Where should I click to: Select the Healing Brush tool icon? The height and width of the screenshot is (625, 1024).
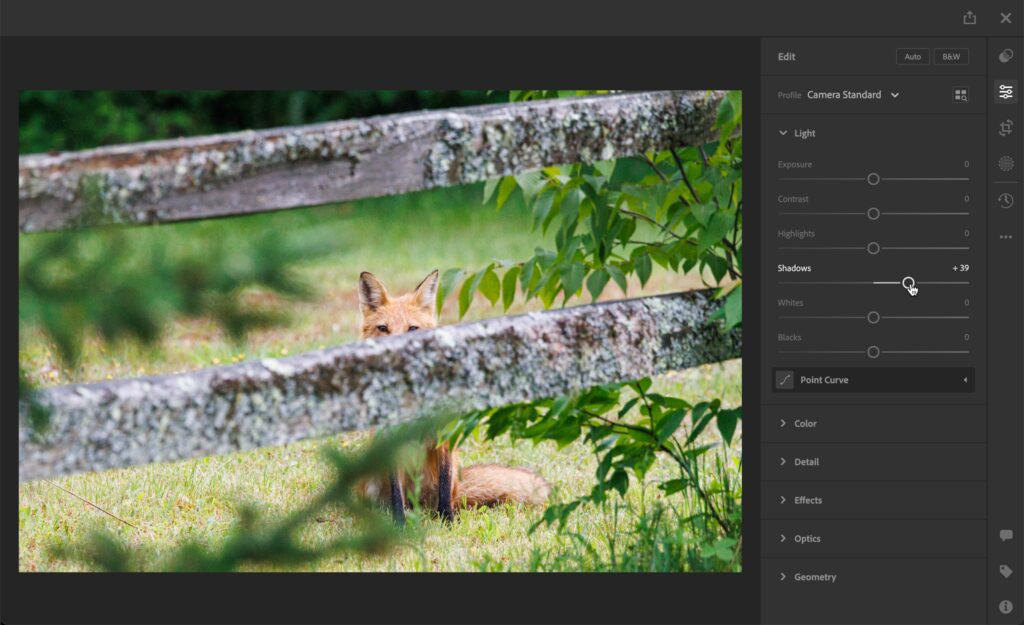coord(1006,163)
